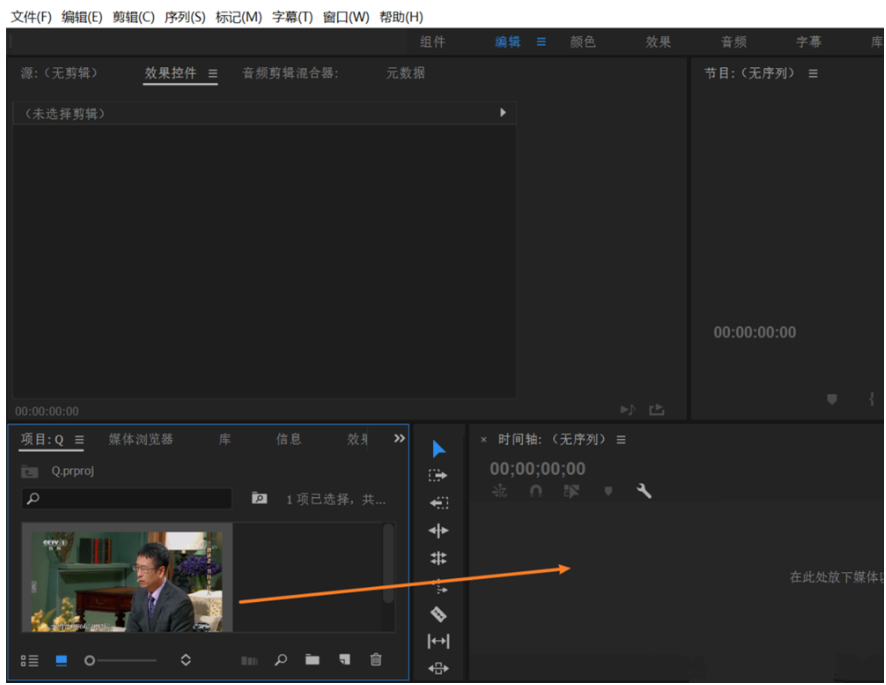
Task: Click the New Bin folder icon
Action: 312,660
